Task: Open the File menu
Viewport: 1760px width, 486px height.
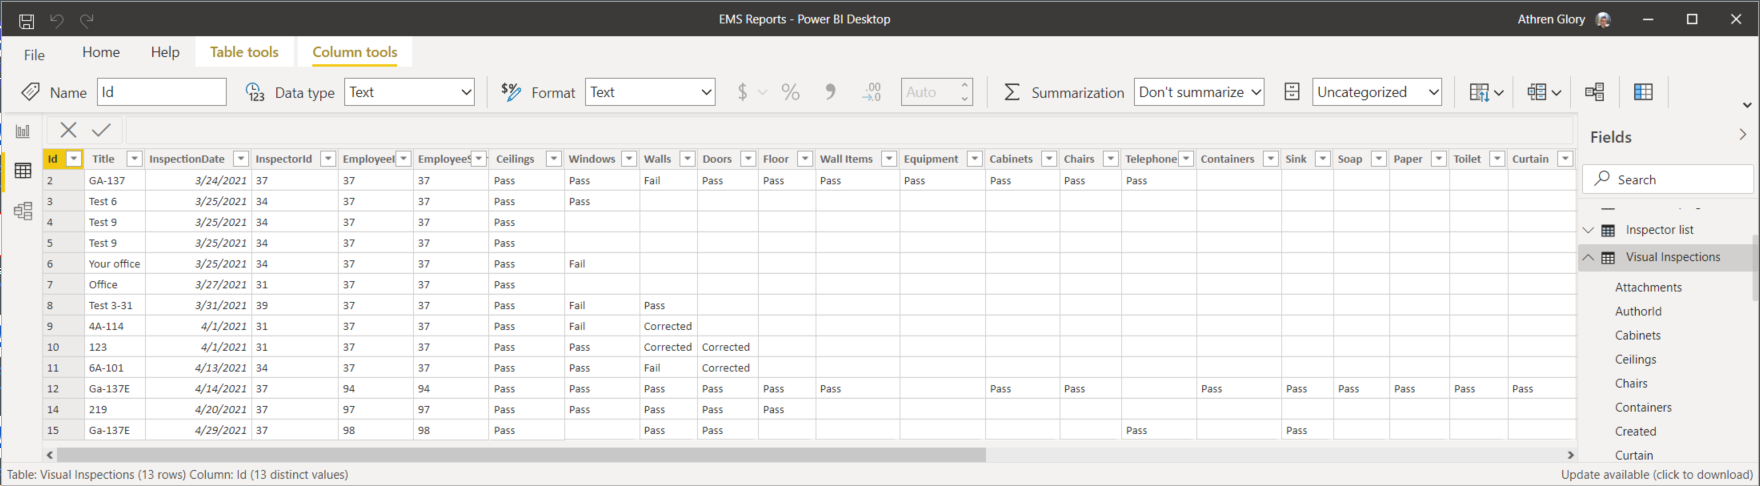Action: tap(34, 55)
